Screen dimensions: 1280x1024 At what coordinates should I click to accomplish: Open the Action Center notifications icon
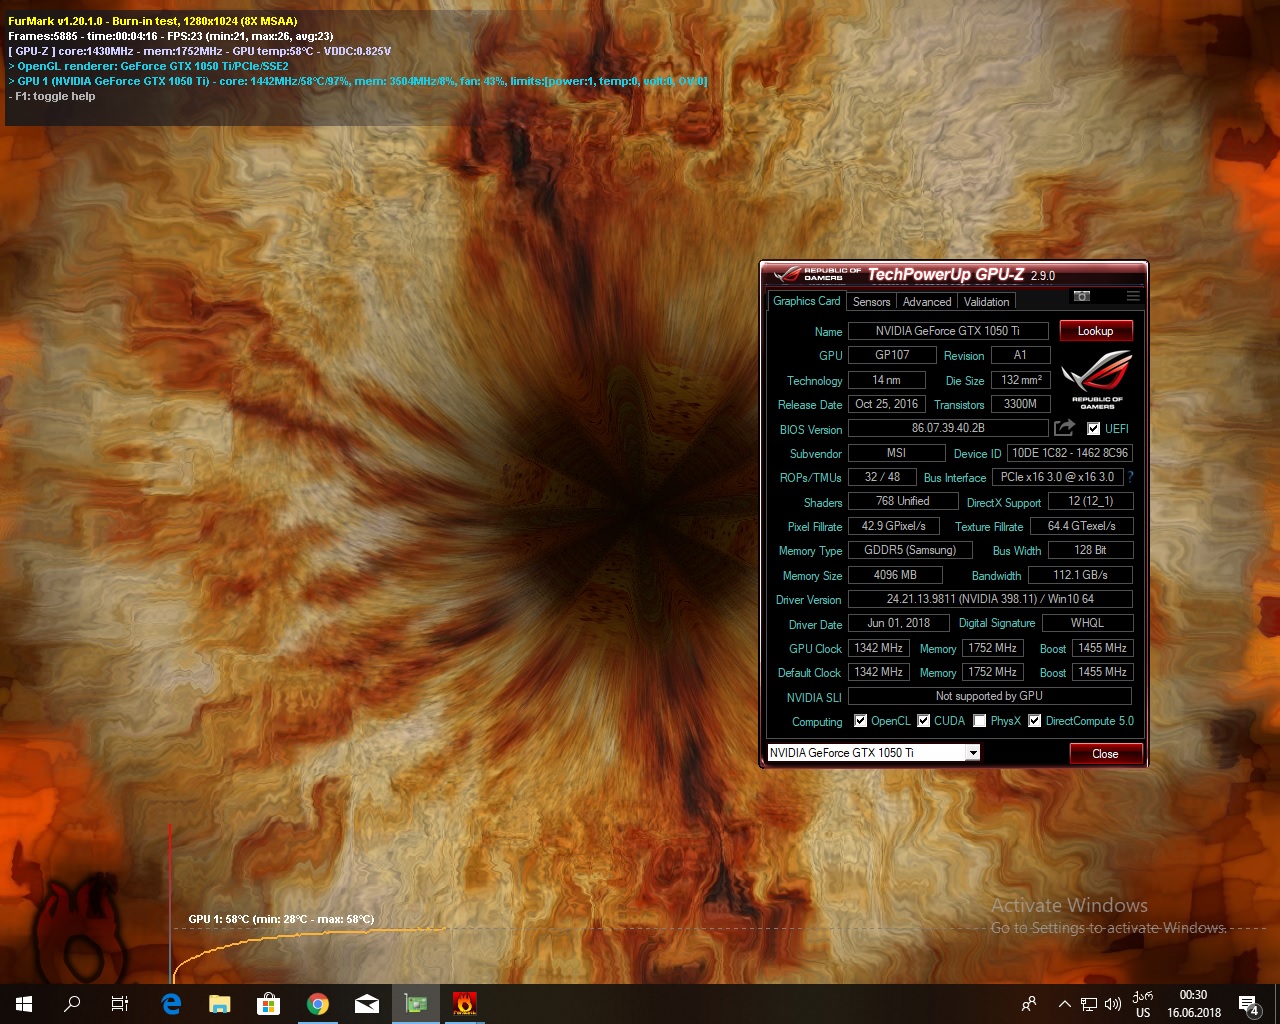1249,1004
